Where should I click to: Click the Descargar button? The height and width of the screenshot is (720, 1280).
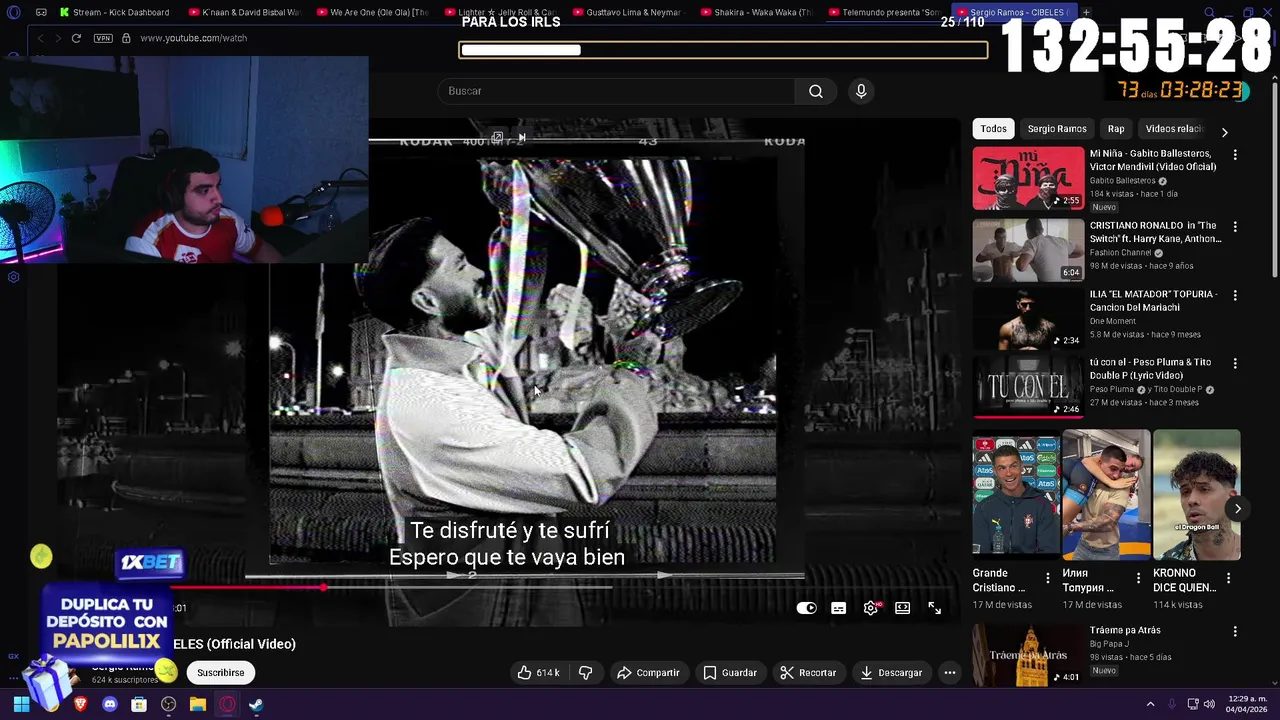pos(891,673)
